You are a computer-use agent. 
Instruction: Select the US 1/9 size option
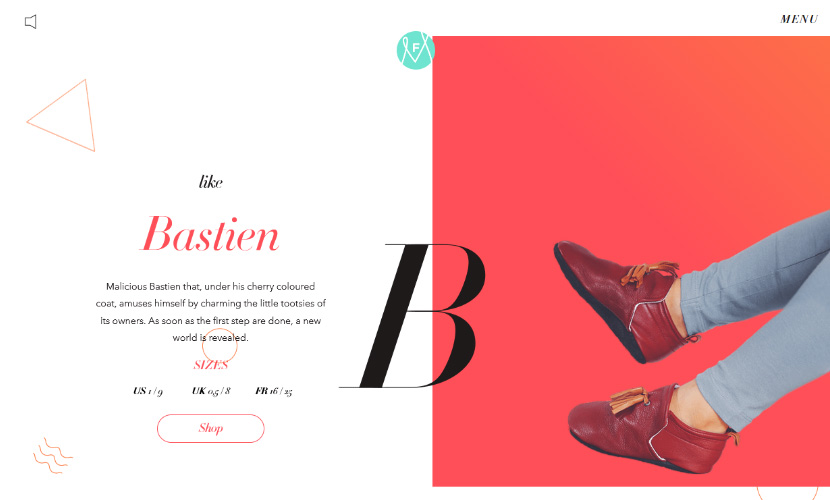pos(148,391)
